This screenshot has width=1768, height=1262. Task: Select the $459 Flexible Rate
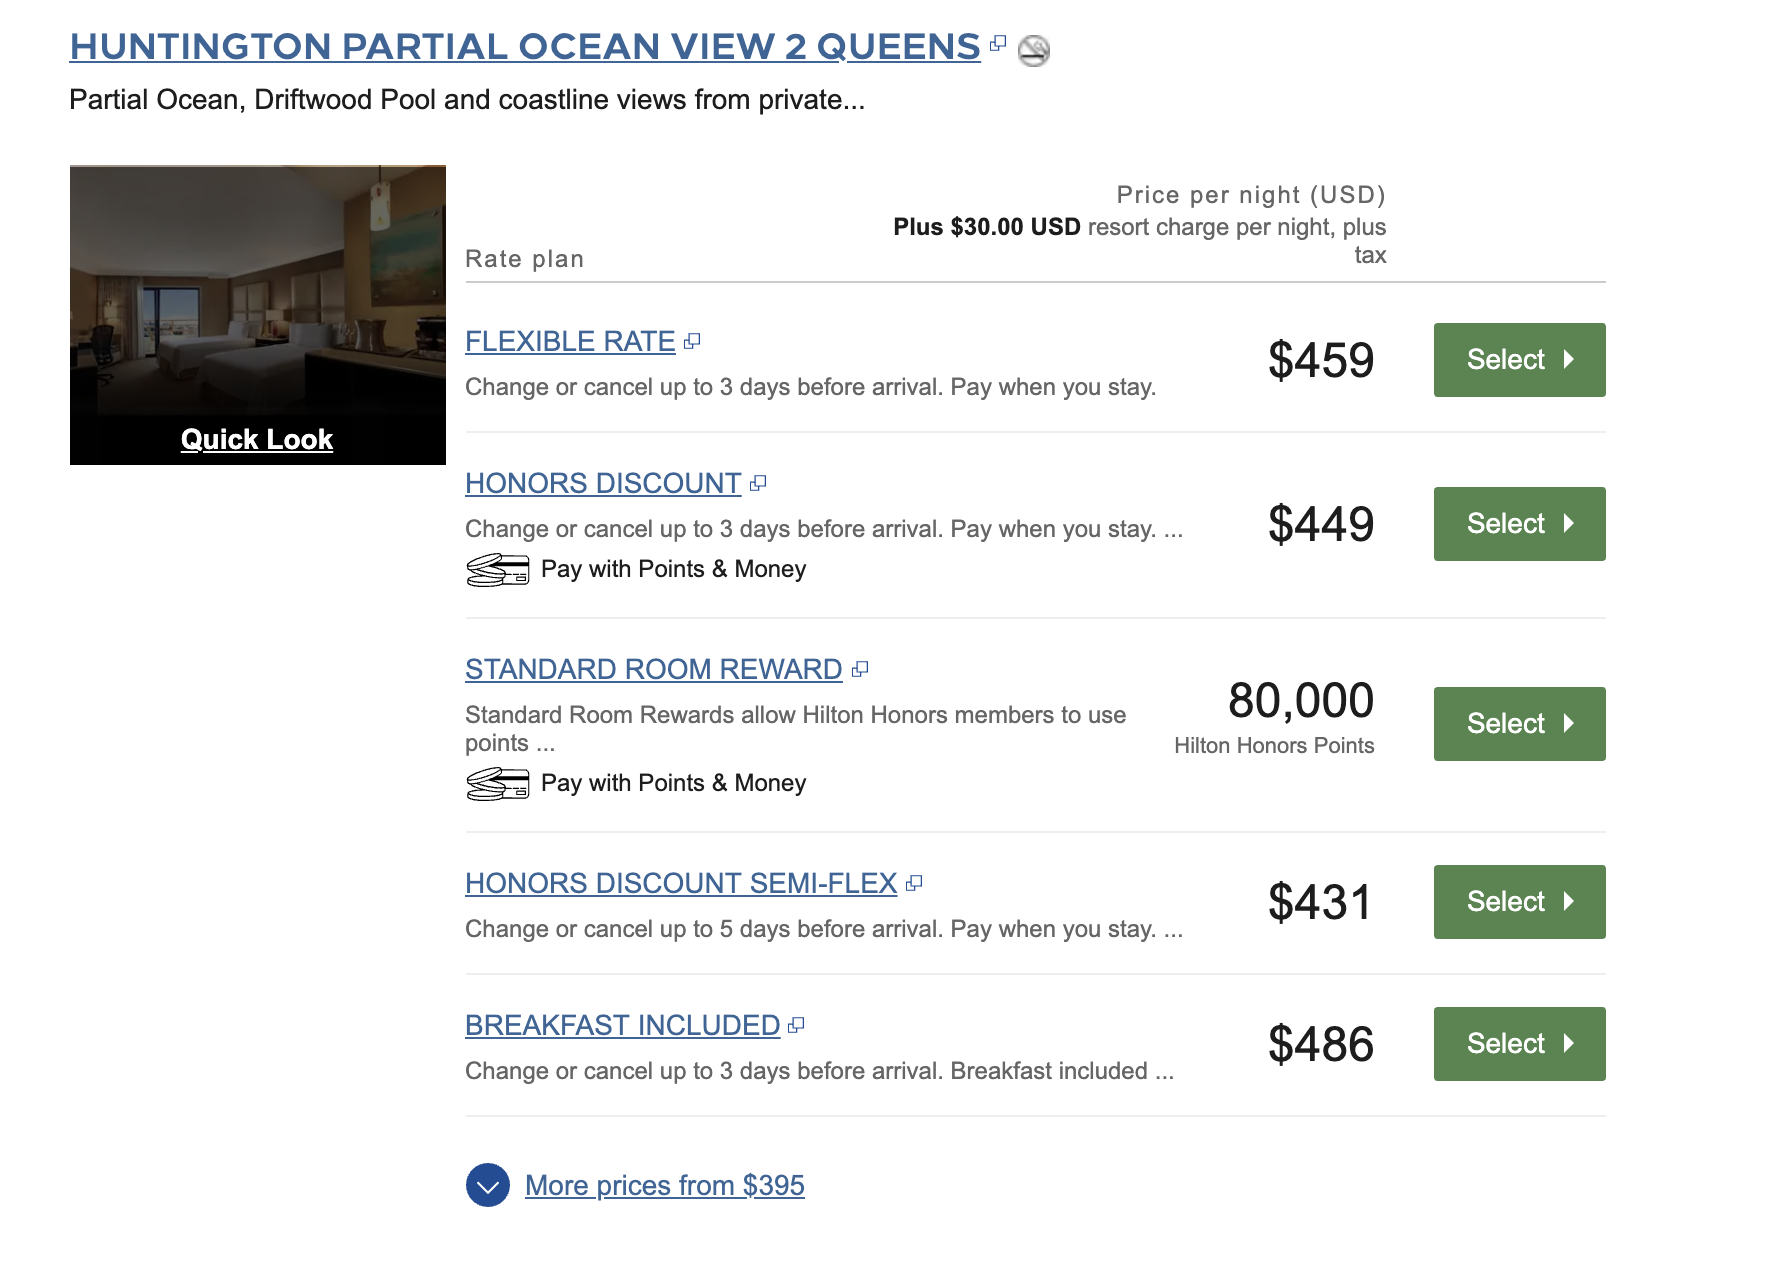point(1520,360)
